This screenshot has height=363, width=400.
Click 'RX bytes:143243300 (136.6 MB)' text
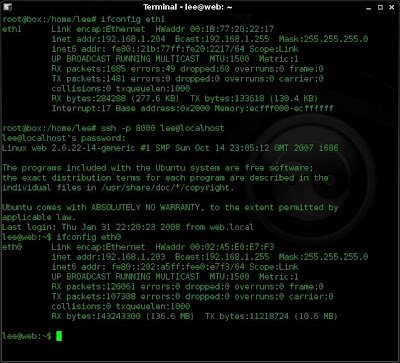[123, 316]
